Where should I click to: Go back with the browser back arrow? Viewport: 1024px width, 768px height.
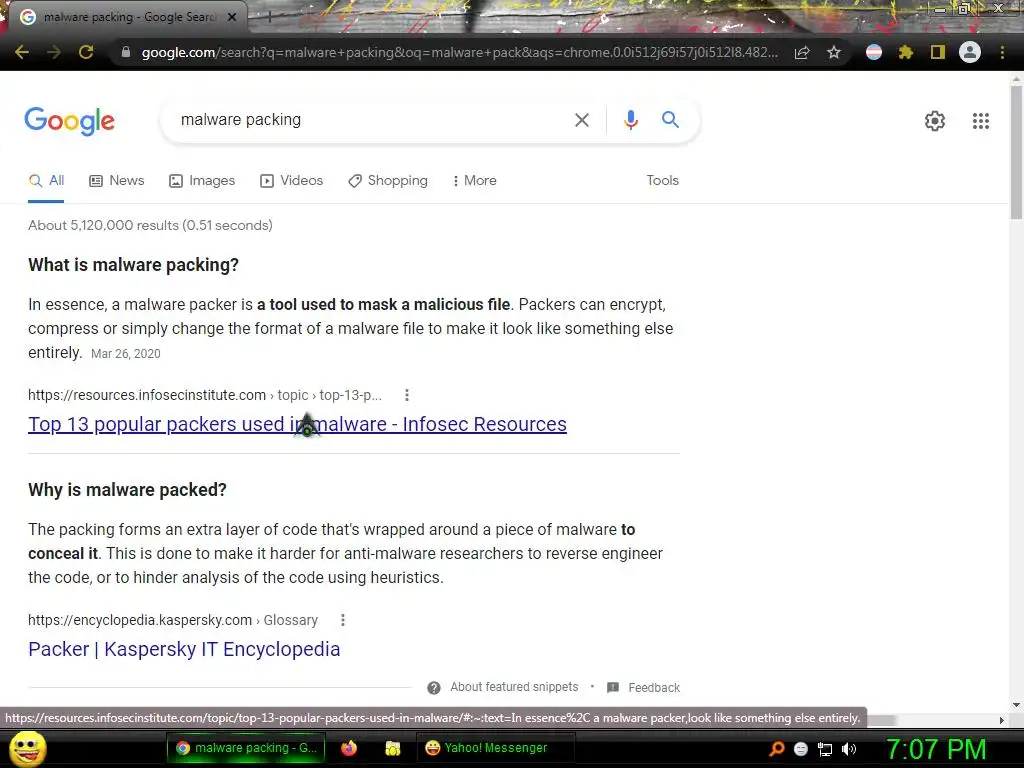[22, 52]
